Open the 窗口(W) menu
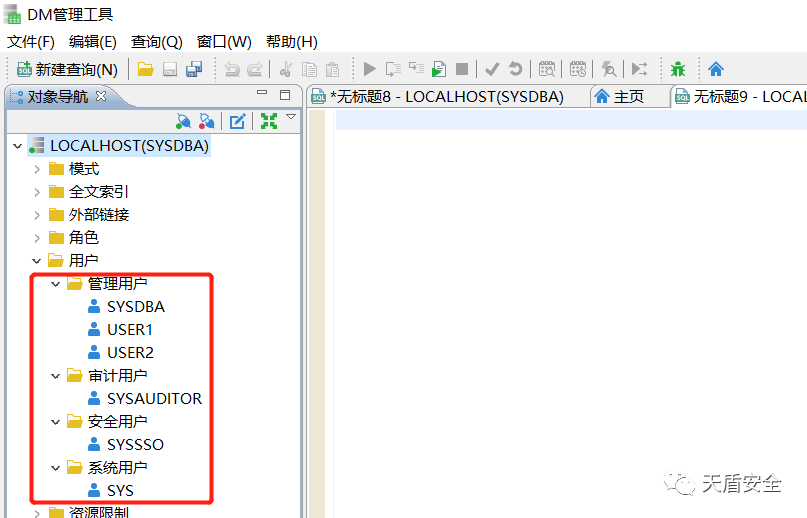This screenshot has height=518, width=807. click(224, 42)
